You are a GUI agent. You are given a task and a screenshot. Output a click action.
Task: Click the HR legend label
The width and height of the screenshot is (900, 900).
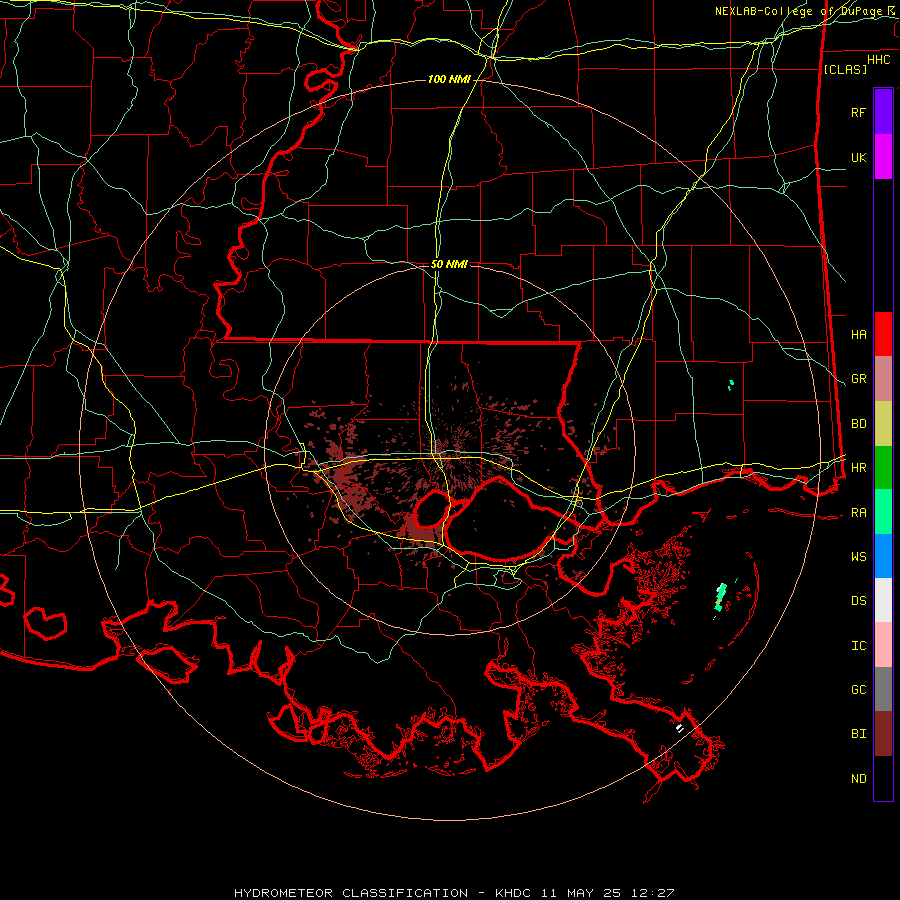(x=858, y=468)
